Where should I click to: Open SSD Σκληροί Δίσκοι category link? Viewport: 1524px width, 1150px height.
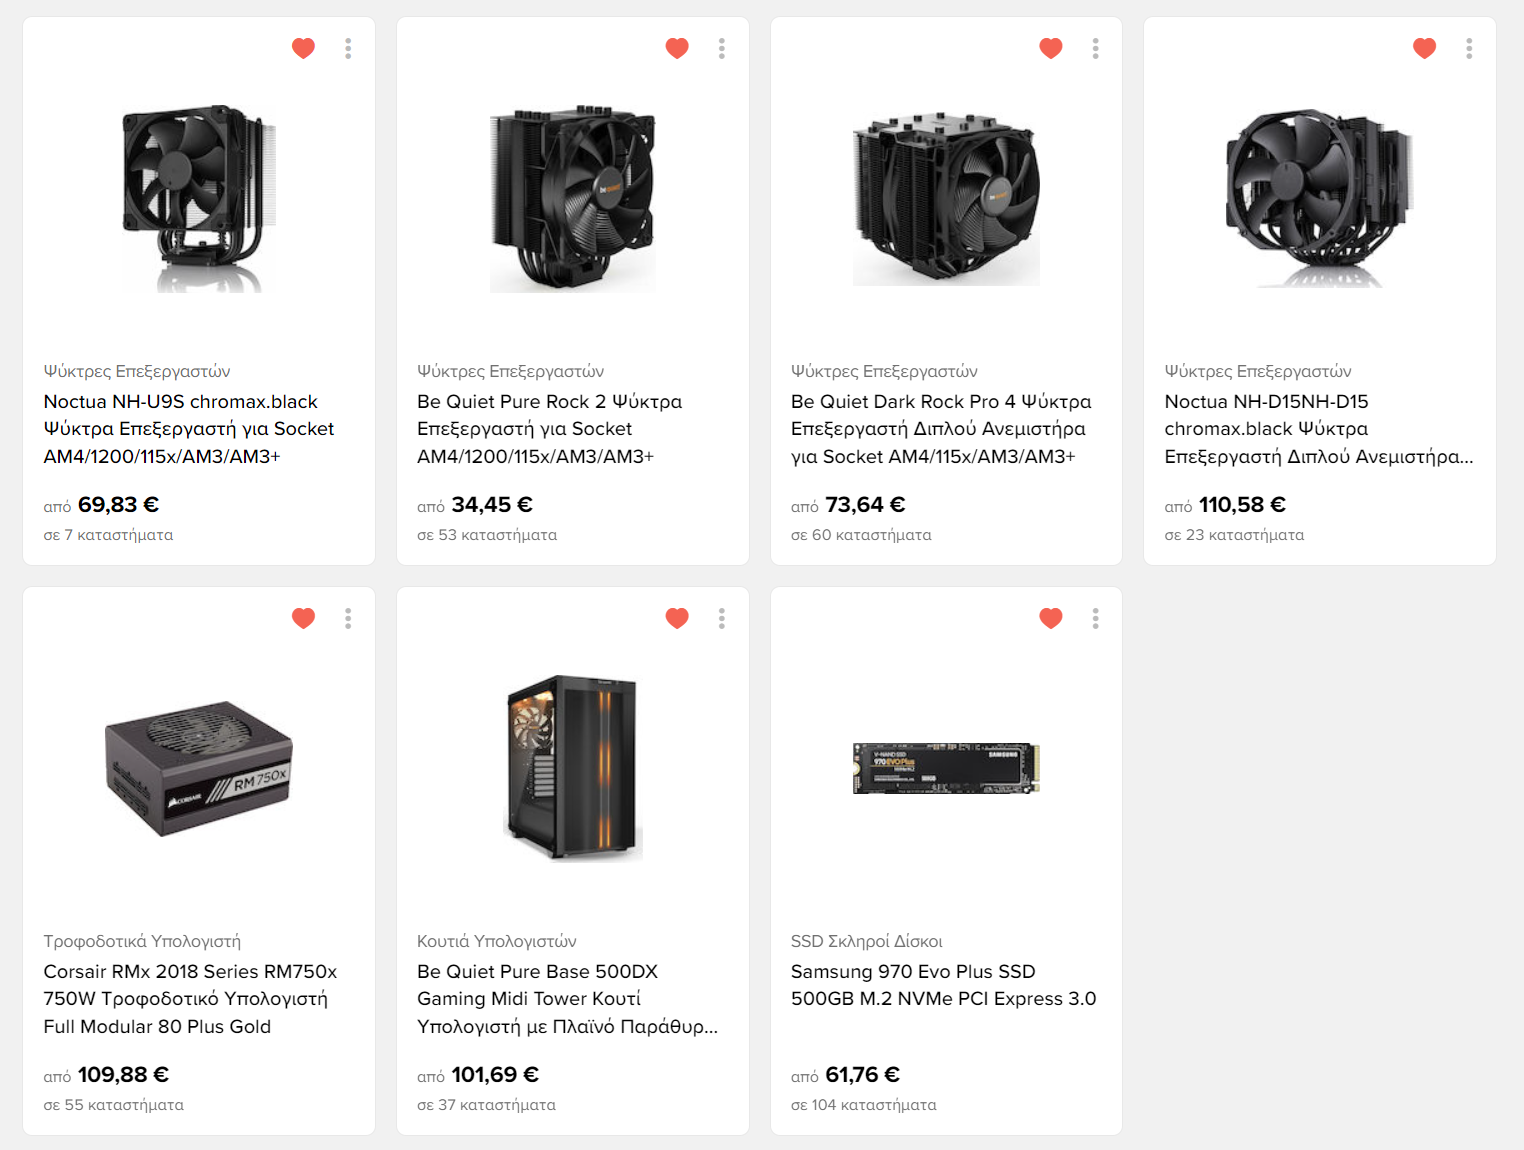point(867,941)
